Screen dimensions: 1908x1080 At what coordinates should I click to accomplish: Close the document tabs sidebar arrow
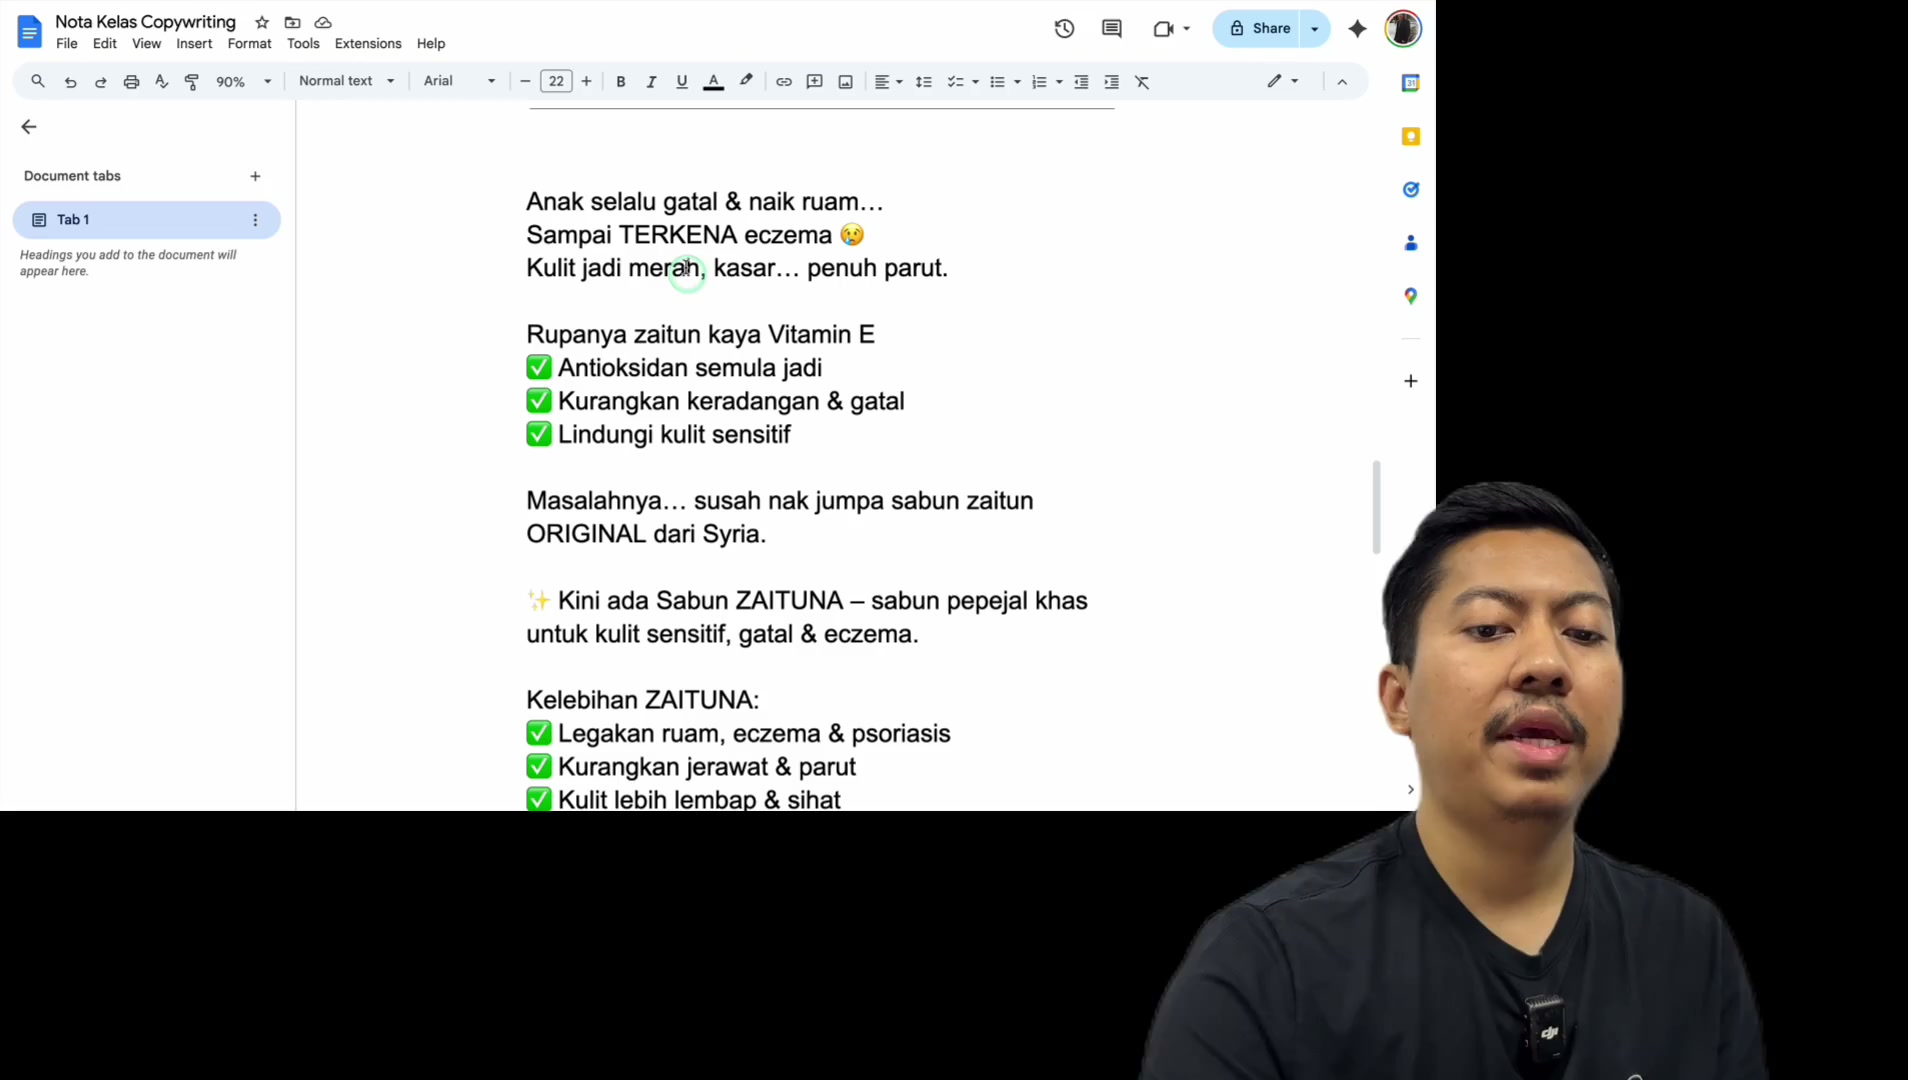tap(29, 127)
